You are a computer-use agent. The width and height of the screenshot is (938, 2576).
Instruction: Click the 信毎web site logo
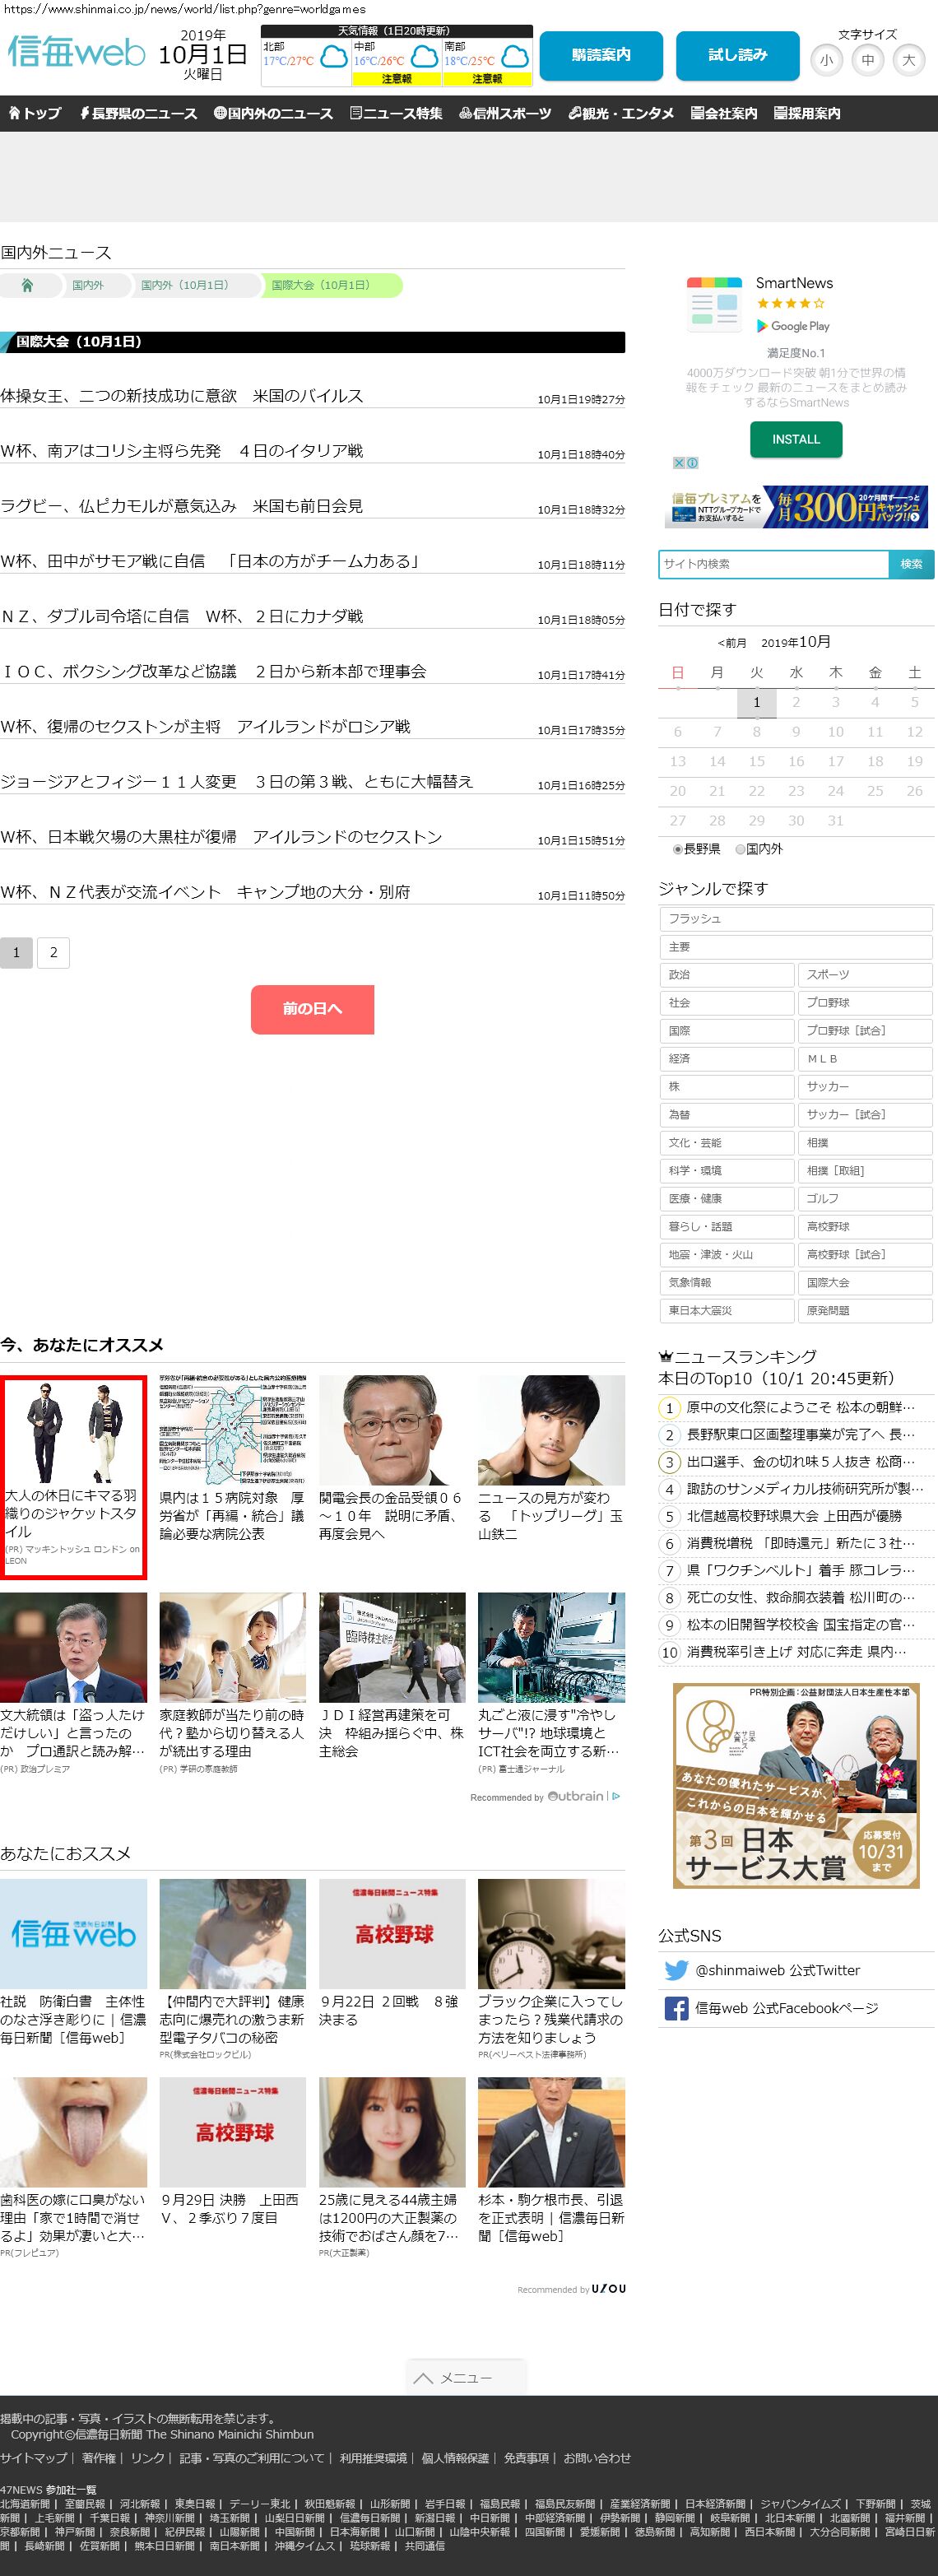76,52
